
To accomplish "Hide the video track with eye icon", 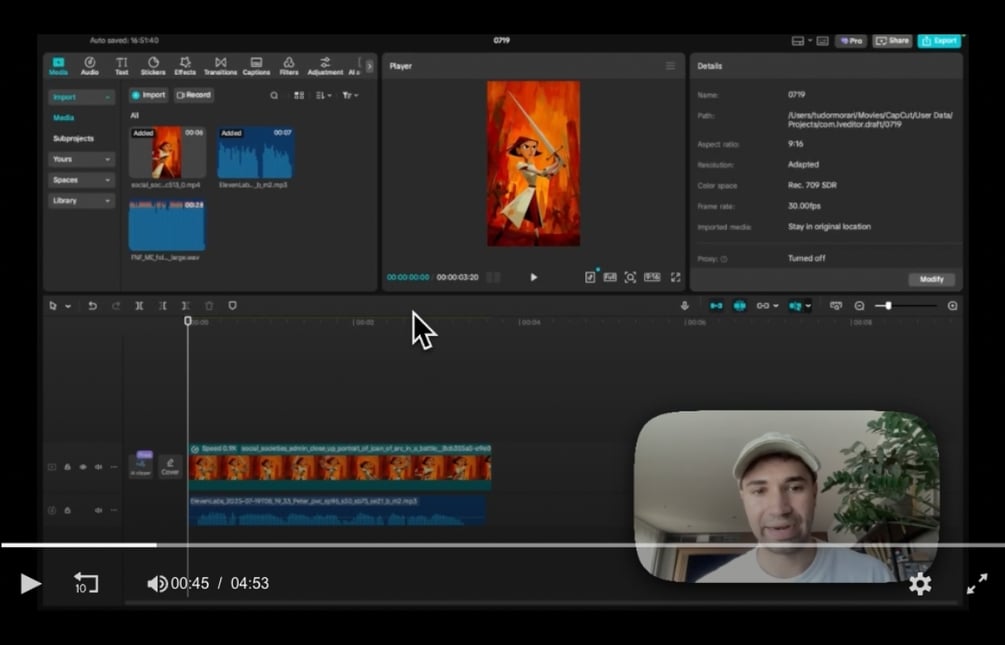I will [x=83, y=467].
